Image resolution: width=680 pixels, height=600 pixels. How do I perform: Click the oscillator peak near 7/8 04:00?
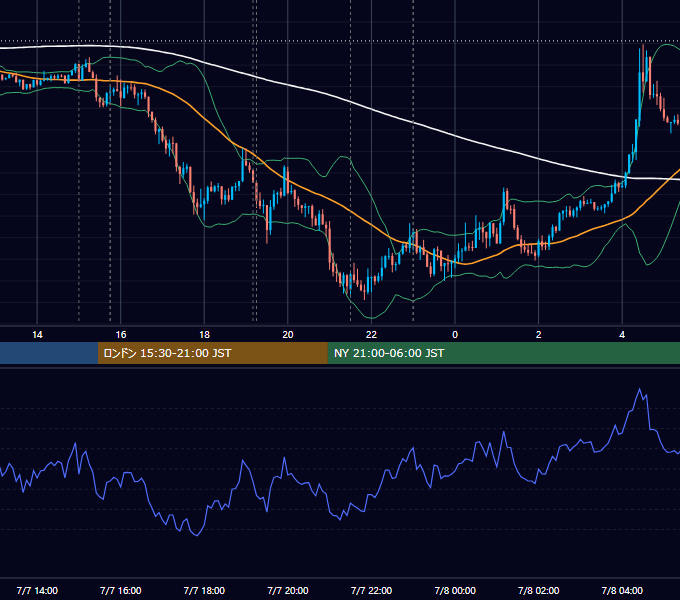(x=639, y=389)
